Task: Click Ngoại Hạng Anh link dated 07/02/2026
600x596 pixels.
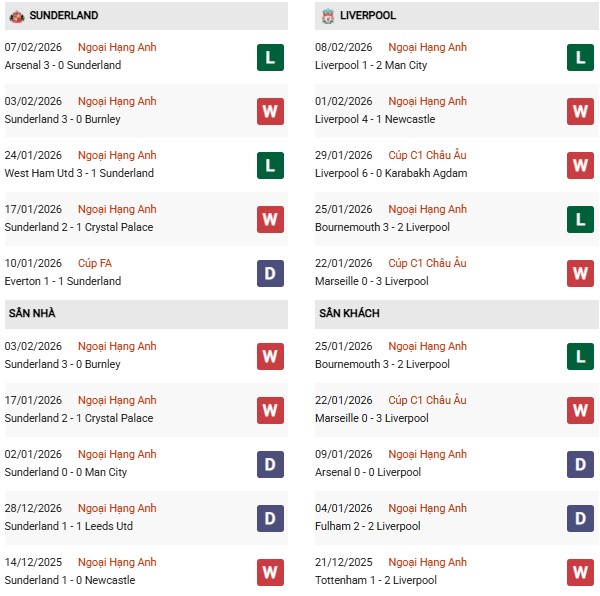Action: tap(117, 47)
